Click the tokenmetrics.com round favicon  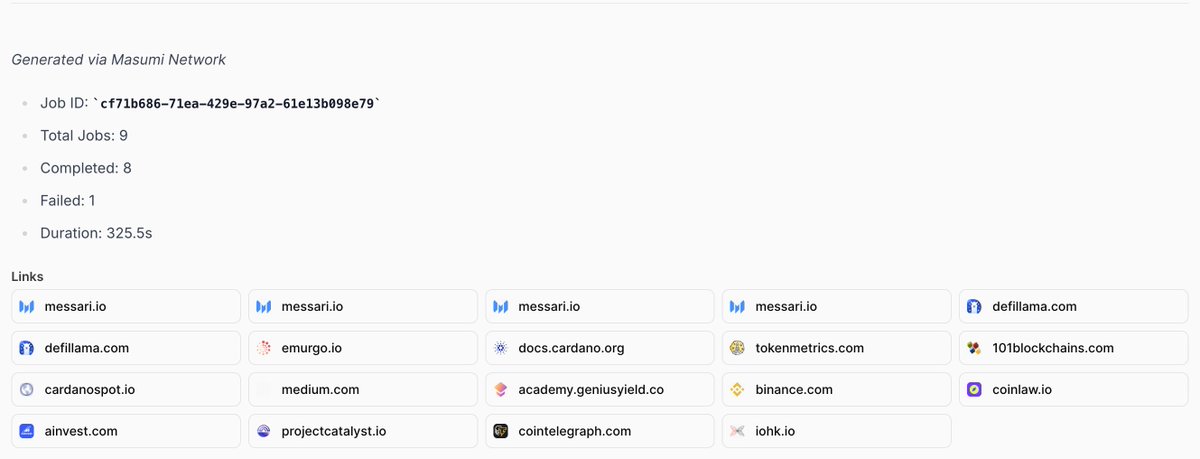click(x=738, y=348)
